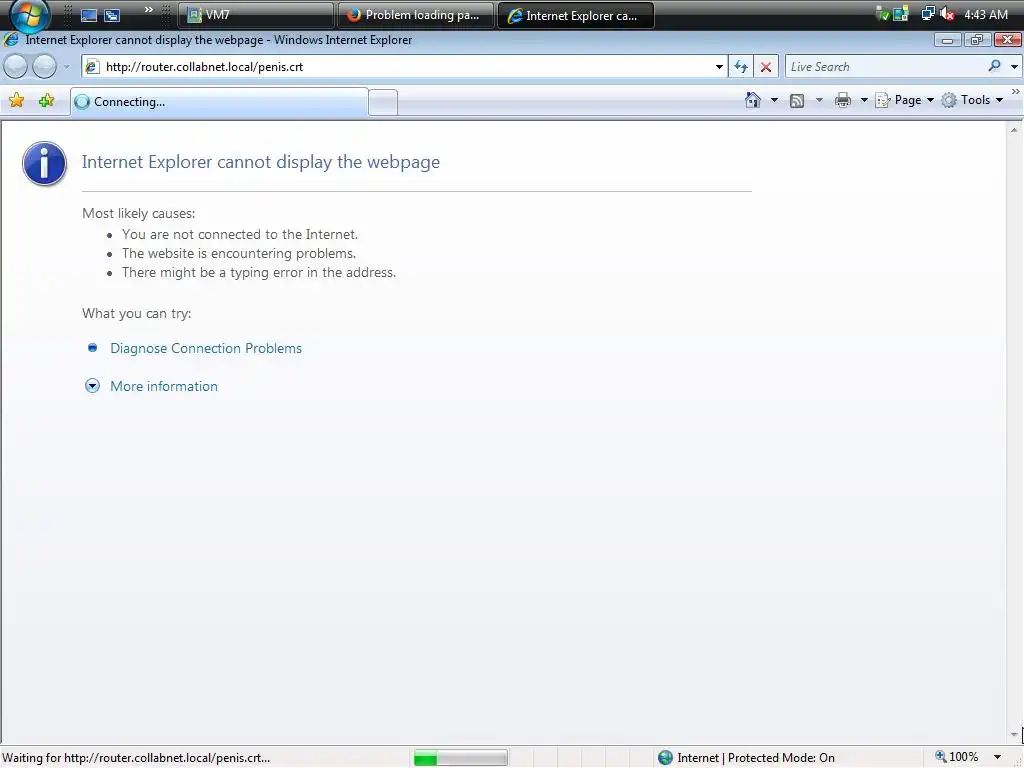Click the page icon in address bar

[x=92, y=67]
